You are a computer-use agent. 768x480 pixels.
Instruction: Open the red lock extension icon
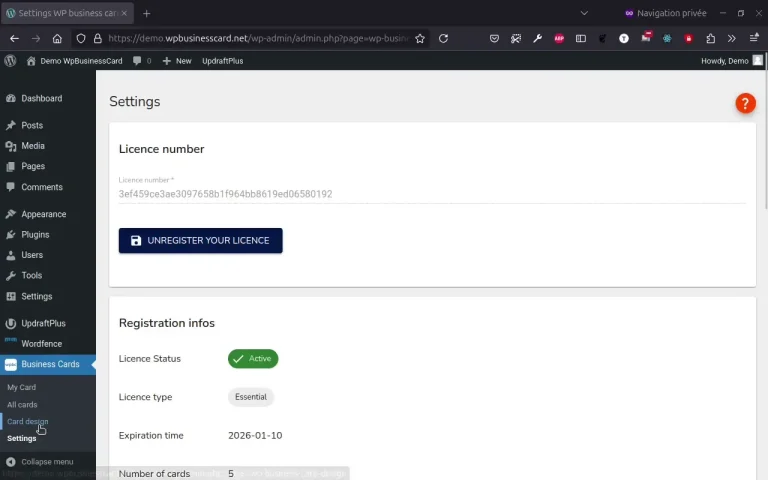pos(689,39)
